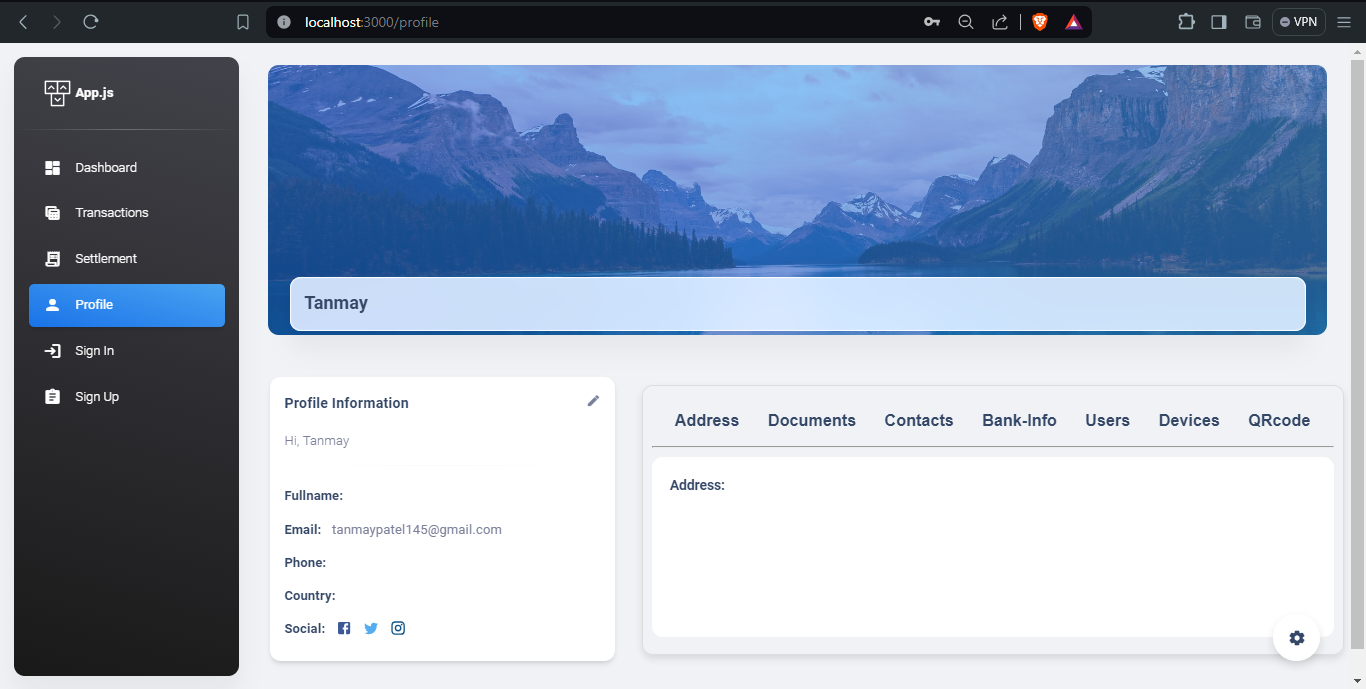
Task: Click the email link tanmaypatel145@gmail.com
Action: pos(416,529)
